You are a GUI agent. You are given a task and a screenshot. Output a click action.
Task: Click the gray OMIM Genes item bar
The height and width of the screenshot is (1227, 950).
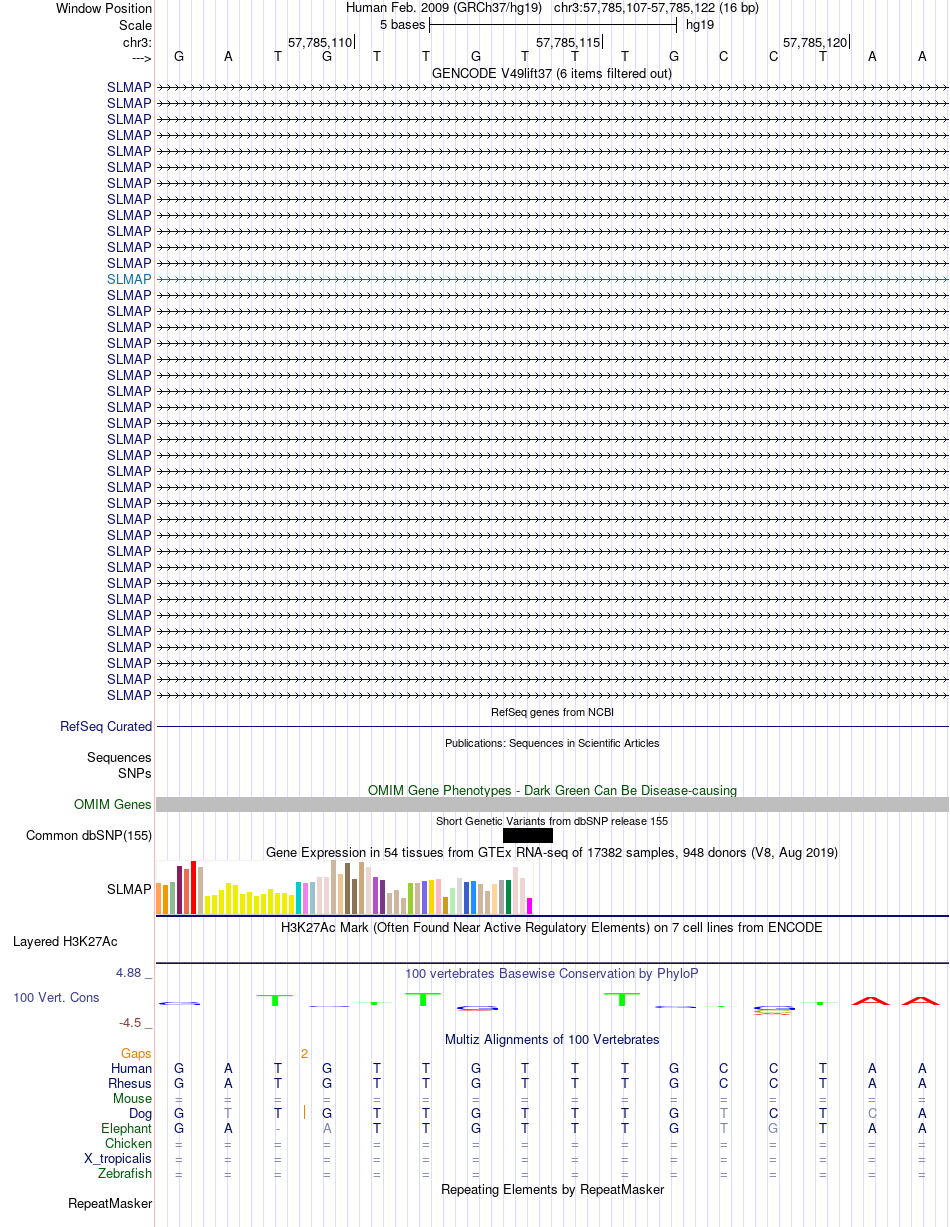(x=552, y=804)
